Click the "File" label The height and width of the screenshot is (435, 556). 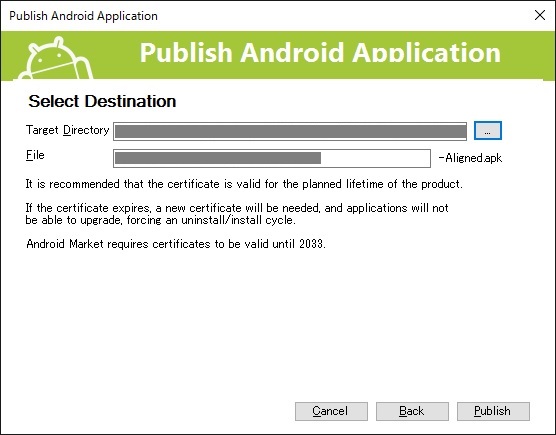pyautogui.click(x=35, y=155)
